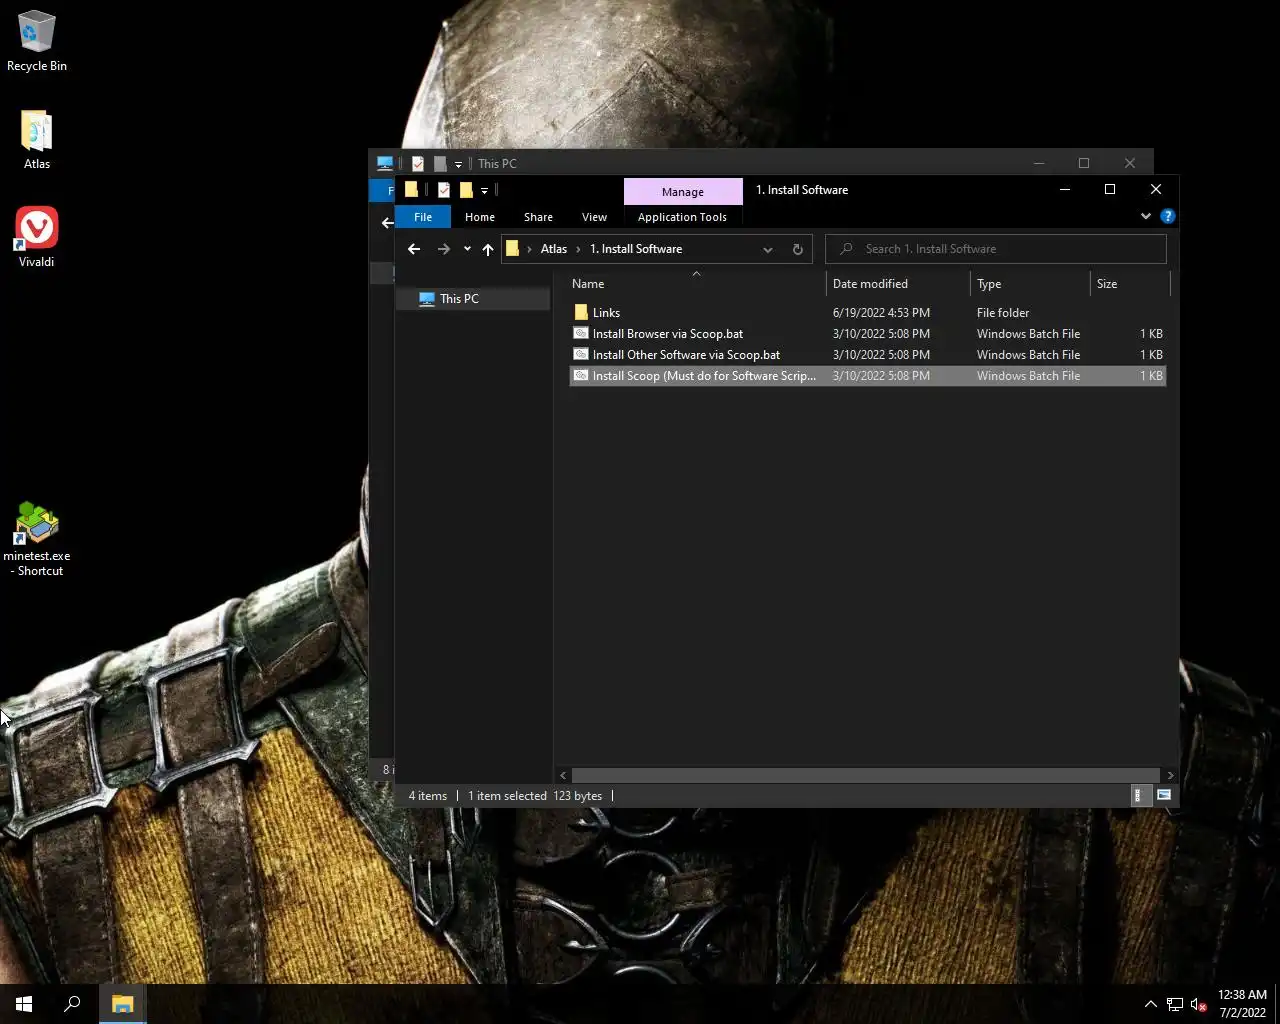Open the File tab

[x=423, y=217]
